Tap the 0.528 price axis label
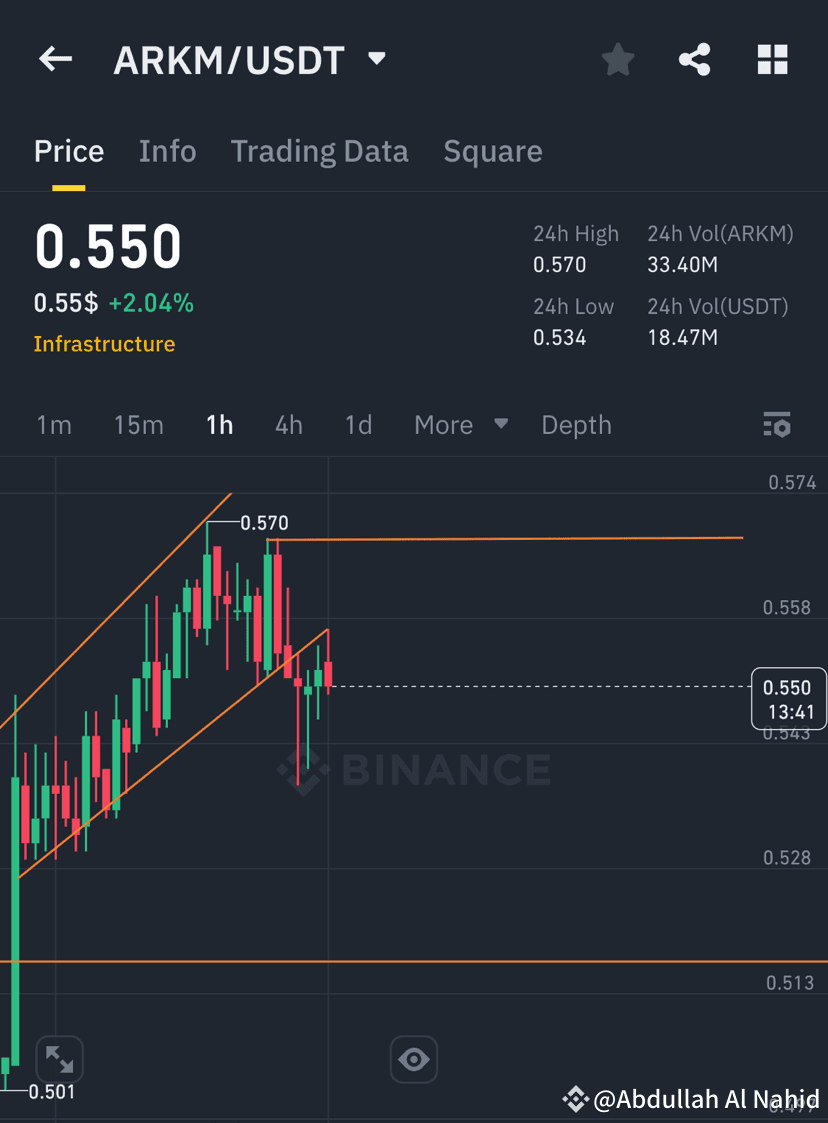 (x=786, y=857)
